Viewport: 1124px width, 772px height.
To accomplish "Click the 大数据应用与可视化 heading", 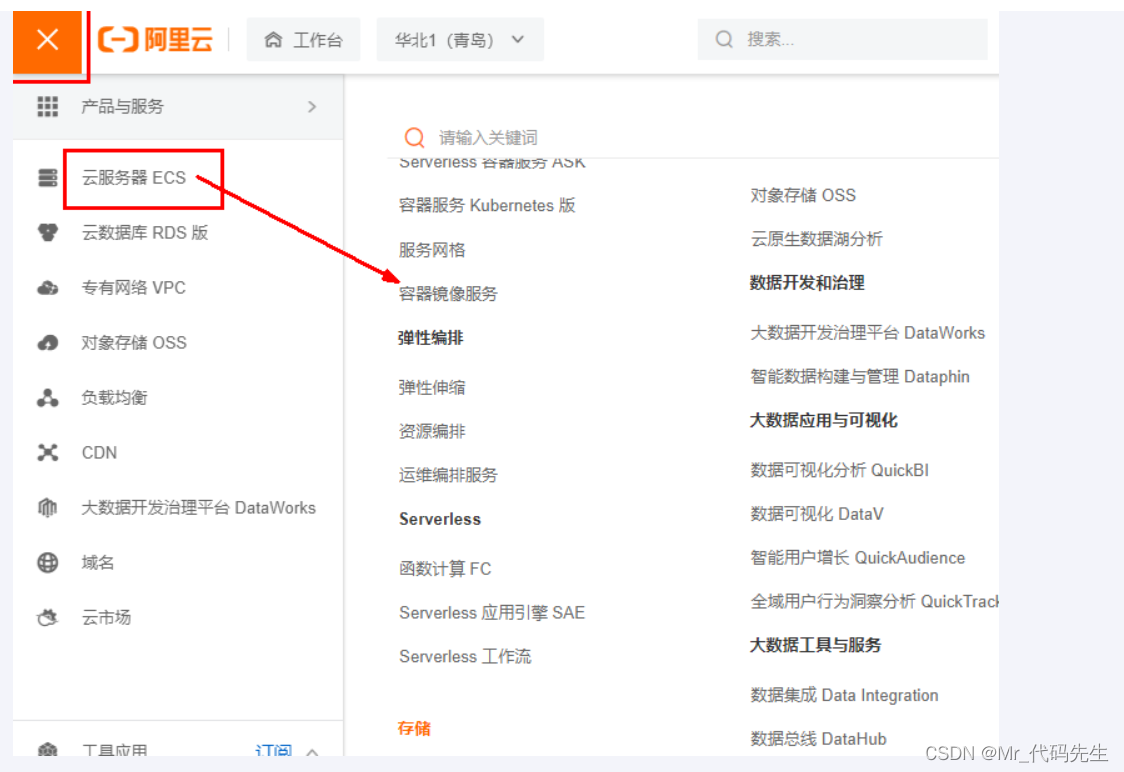I will [824, 421].
